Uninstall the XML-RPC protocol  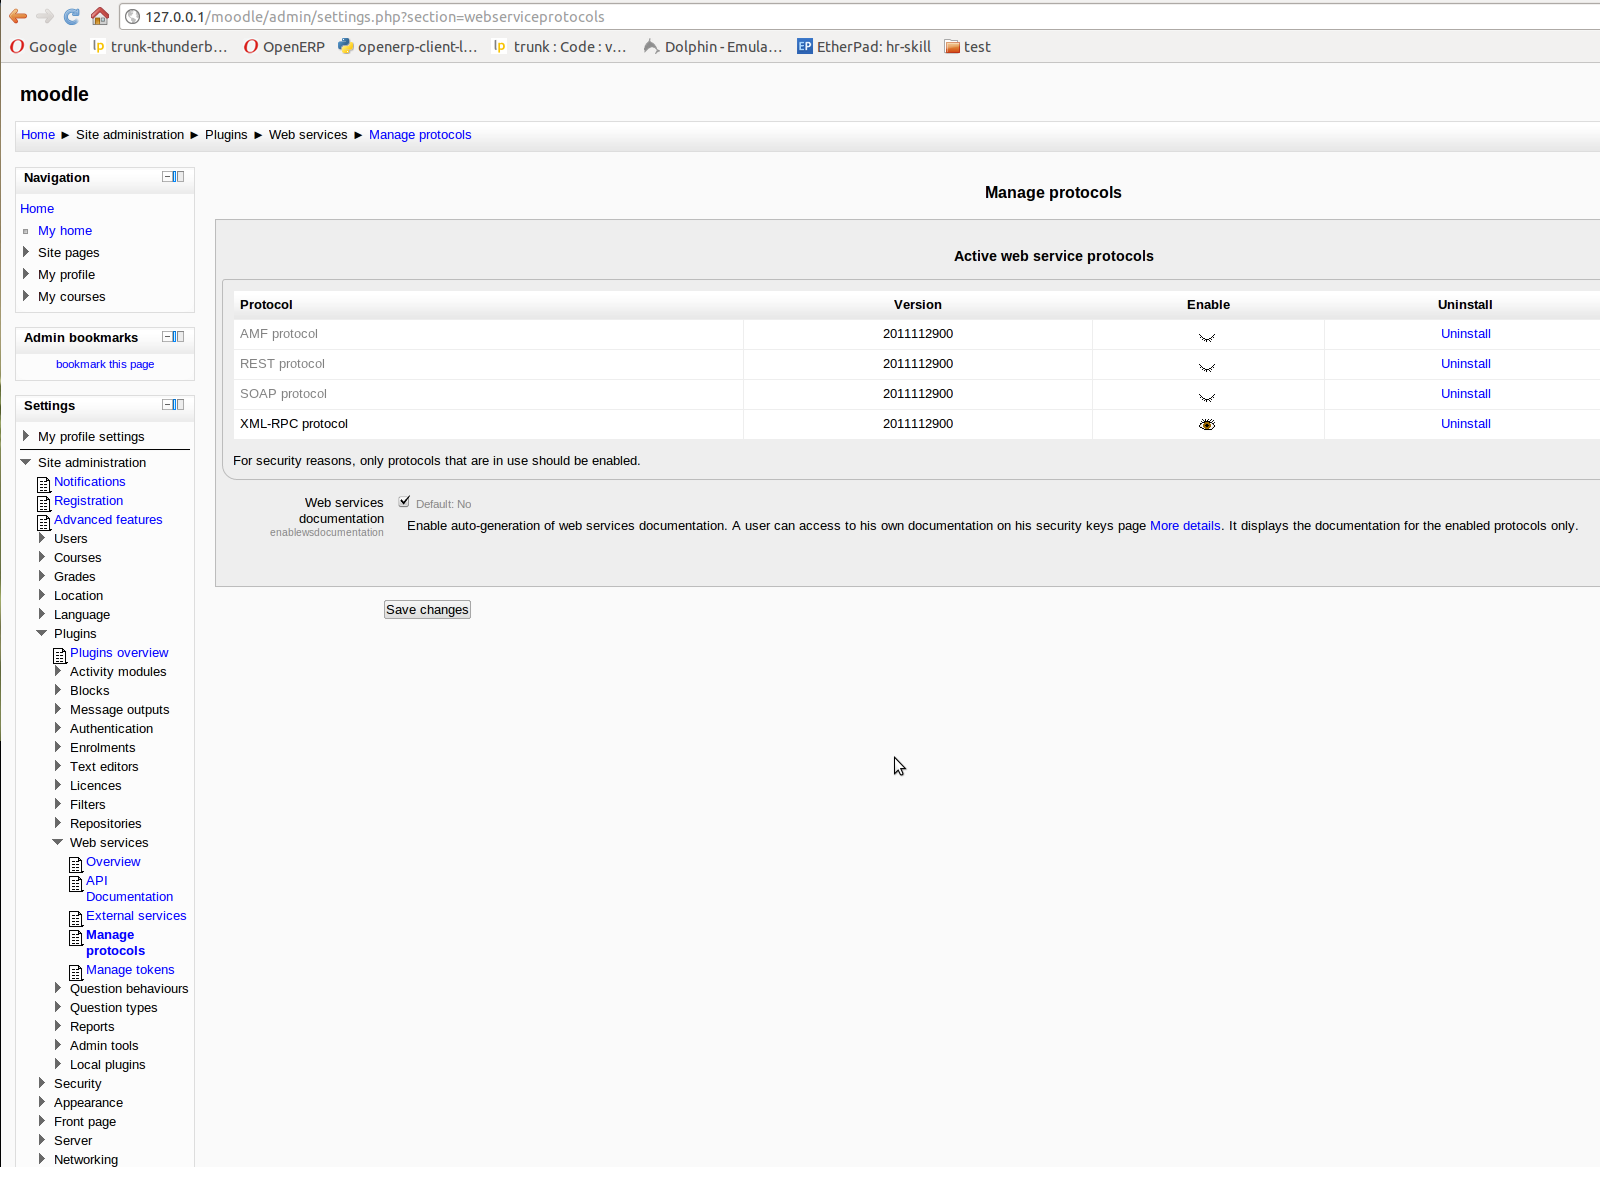pos(1465,424)
